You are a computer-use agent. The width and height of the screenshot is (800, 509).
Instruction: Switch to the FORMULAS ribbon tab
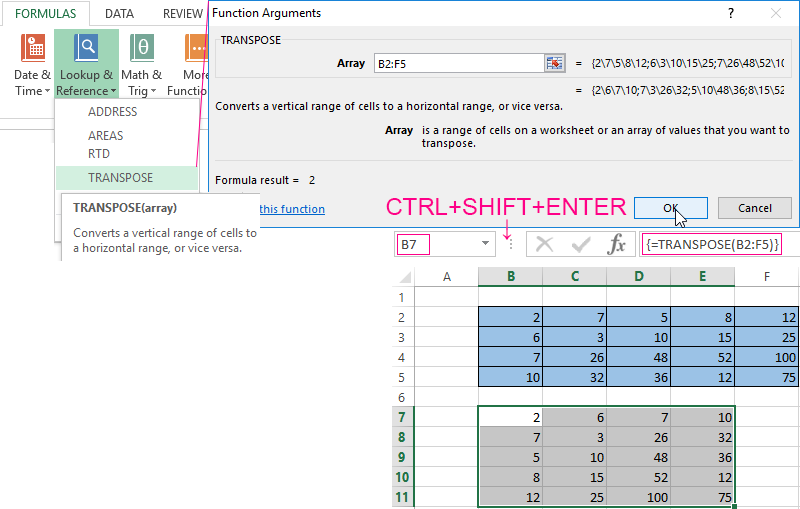[44, 14]
